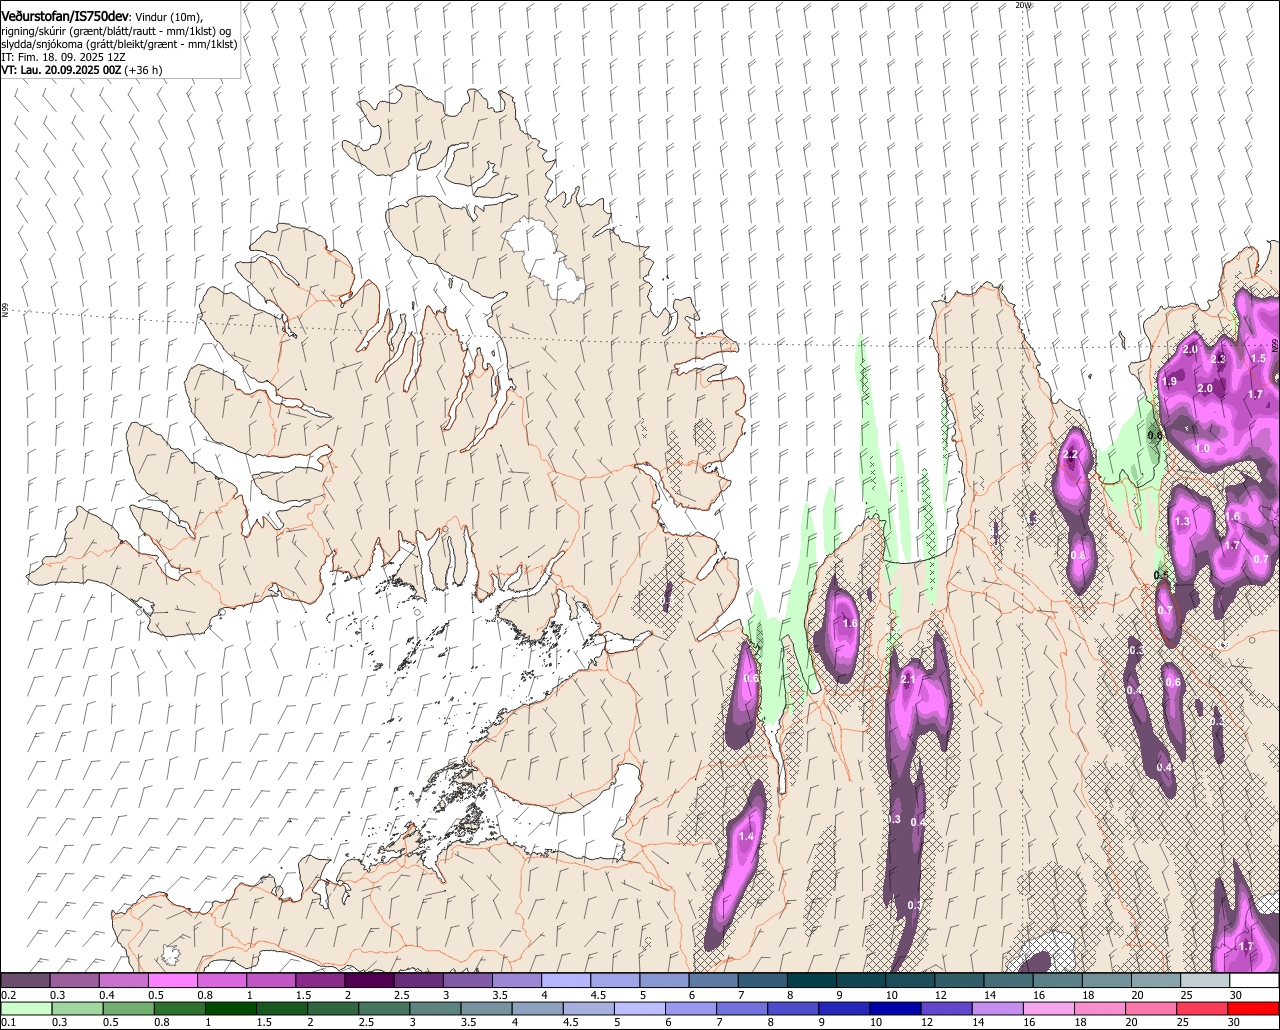Click the lower legend swatch labeled 2.5
The image size is (1280, 1030).
[384, 1008]
